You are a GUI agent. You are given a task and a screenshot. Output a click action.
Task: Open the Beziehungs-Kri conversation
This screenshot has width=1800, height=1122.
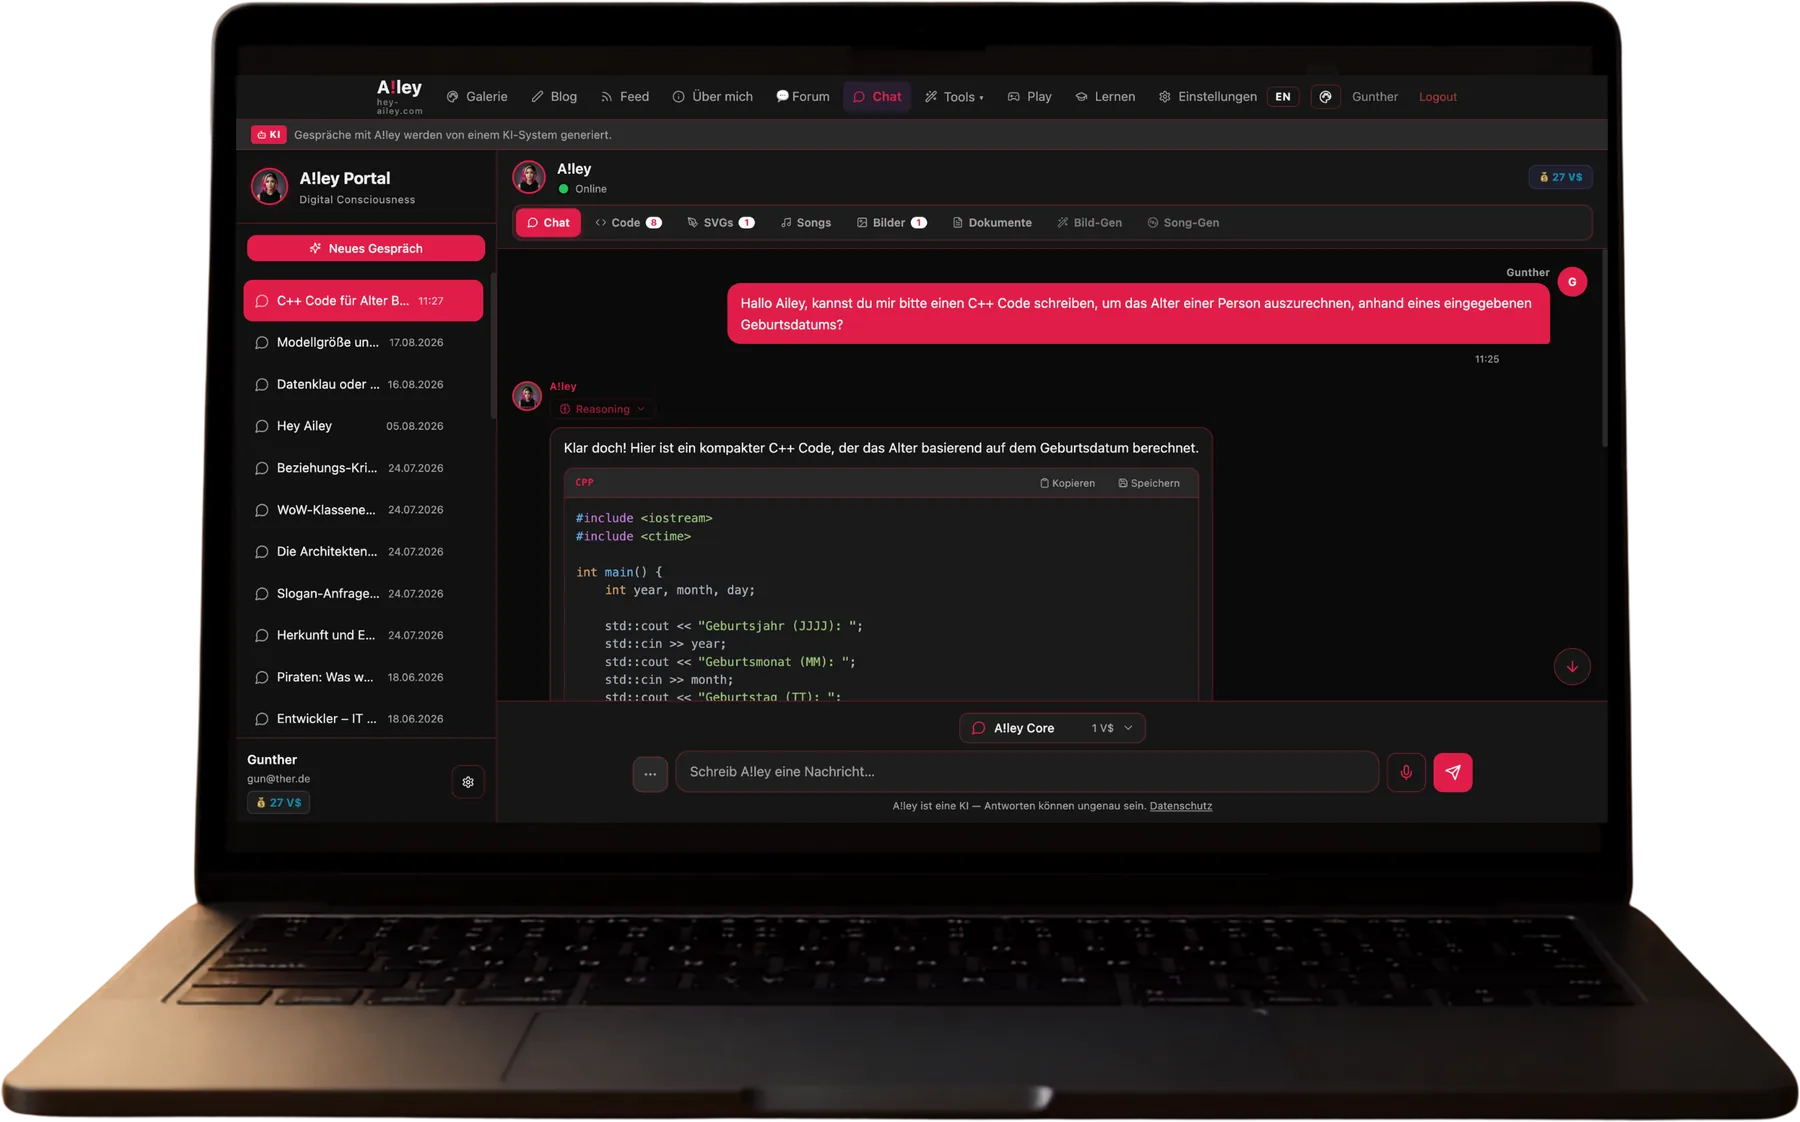click(363, 468)
